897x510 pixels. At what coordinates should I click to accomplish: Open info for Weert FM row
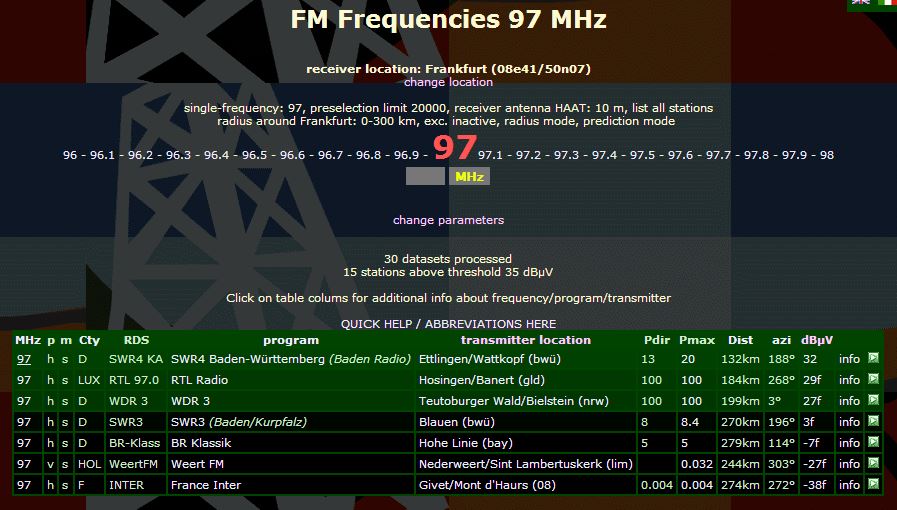pyautogui.click(x=850, y=464)
